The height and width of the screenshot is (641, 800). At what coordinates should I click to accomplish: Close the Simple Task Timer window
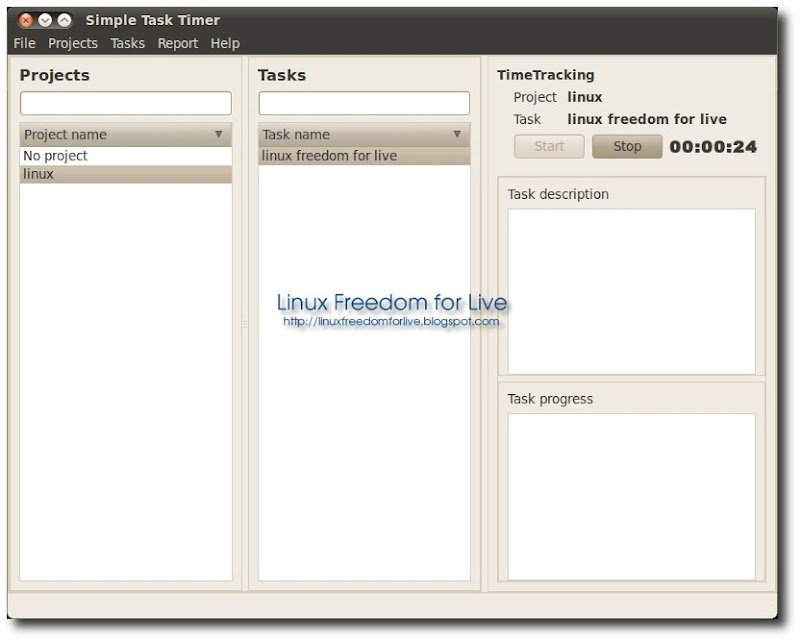(x=26, y=20)
